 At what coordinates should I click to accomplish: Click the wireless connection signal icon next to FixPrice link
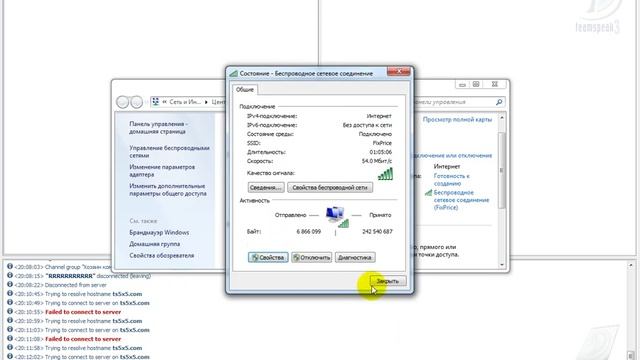pos(428,193)
